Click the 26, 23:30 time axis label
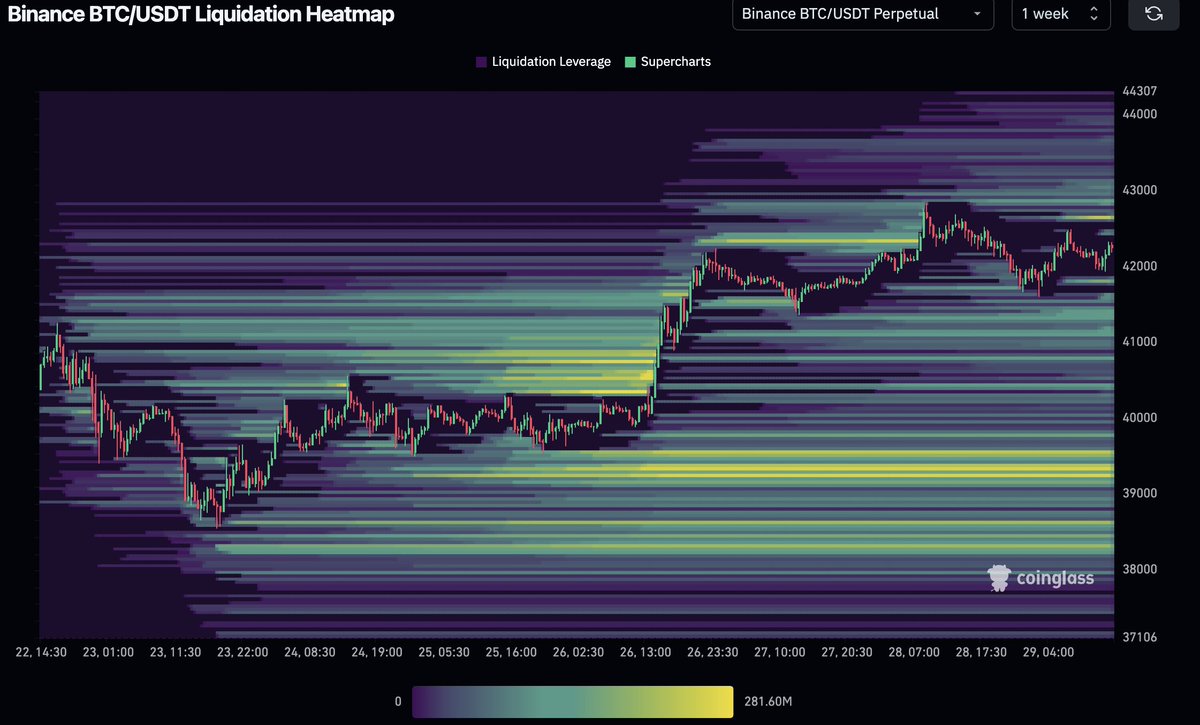 pos(714,652)
